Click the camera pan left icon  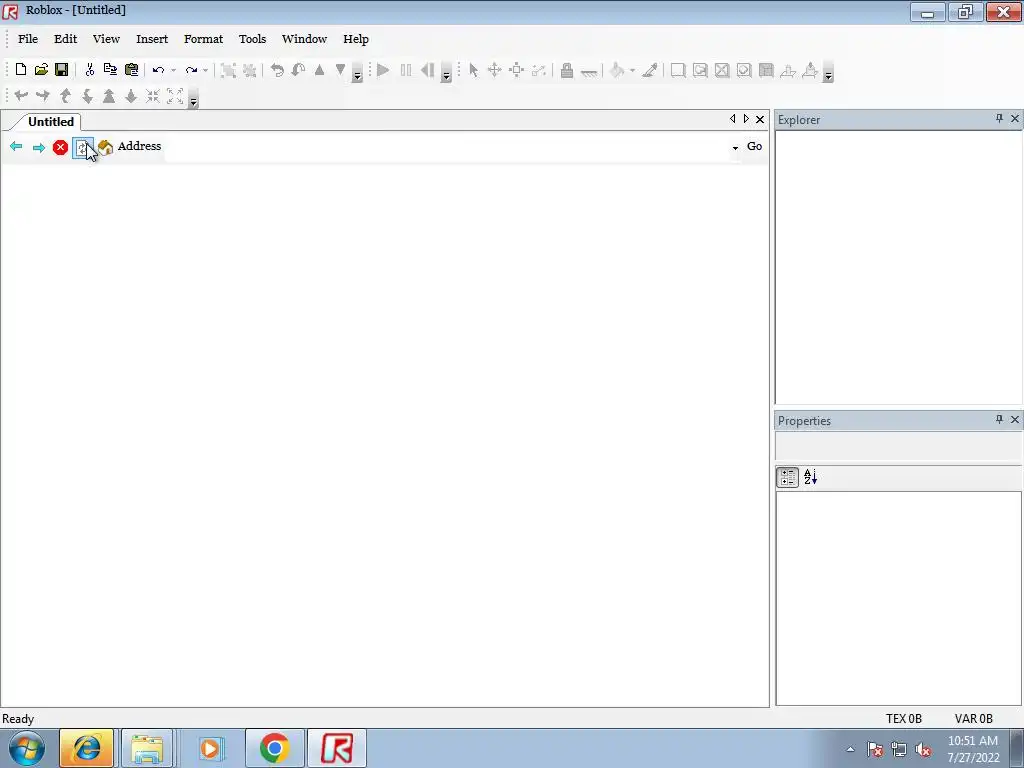21,96
